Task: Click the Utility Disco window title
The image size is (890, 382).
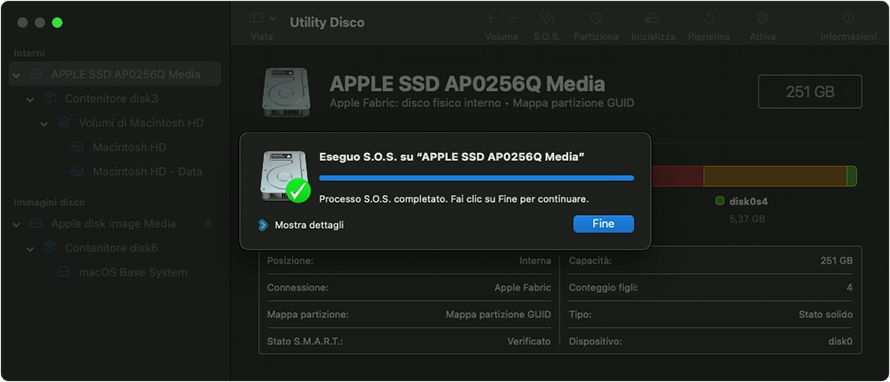Action: pyautogui.click(x=327, y=23)
